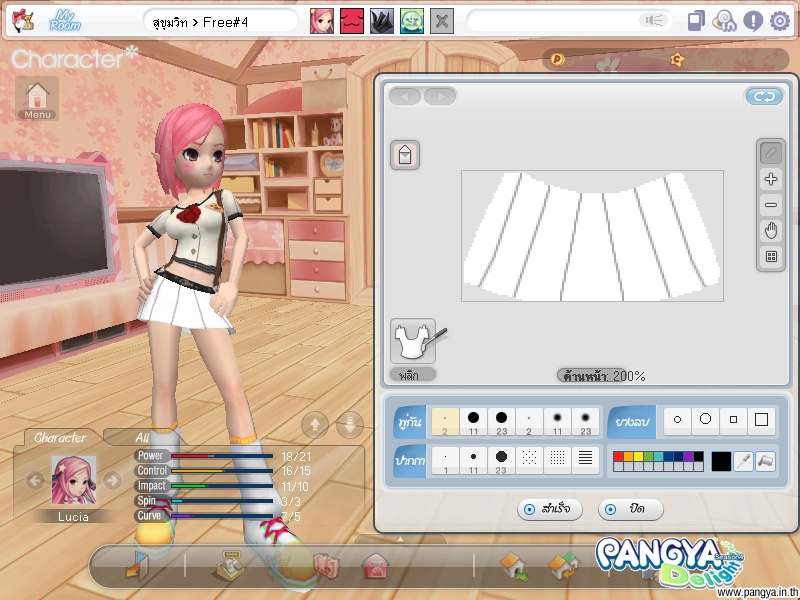Image resolution: width=800 pixels, height=600 pixels.
Task: Open the clothing part selector icon
Action: (x=405, y=155)
